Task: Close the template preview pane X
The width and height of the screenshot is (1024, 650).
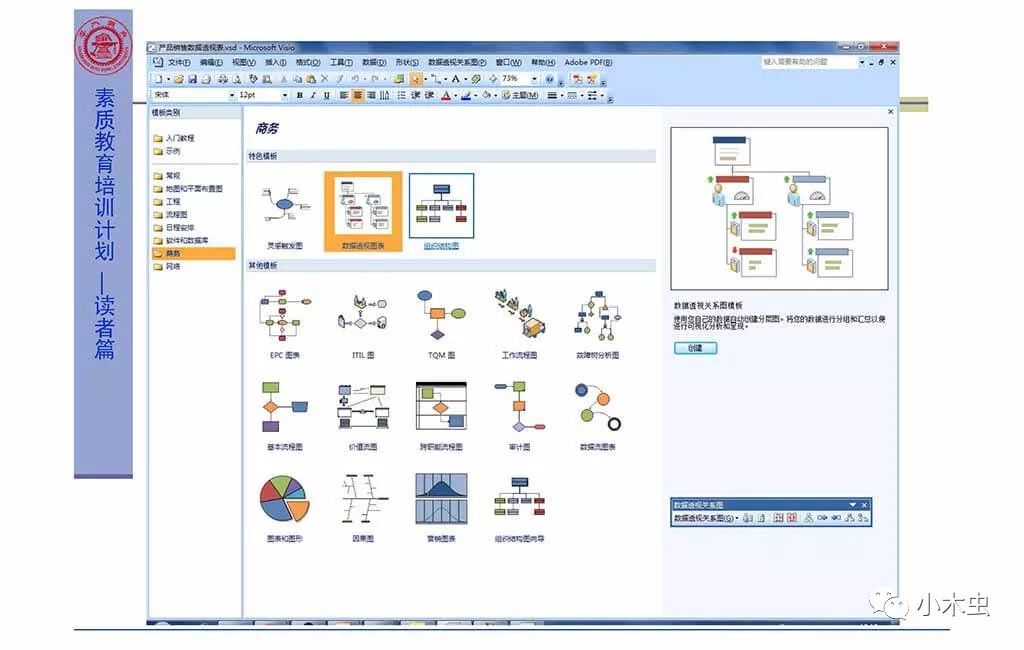Action: (x=891, y=112)
